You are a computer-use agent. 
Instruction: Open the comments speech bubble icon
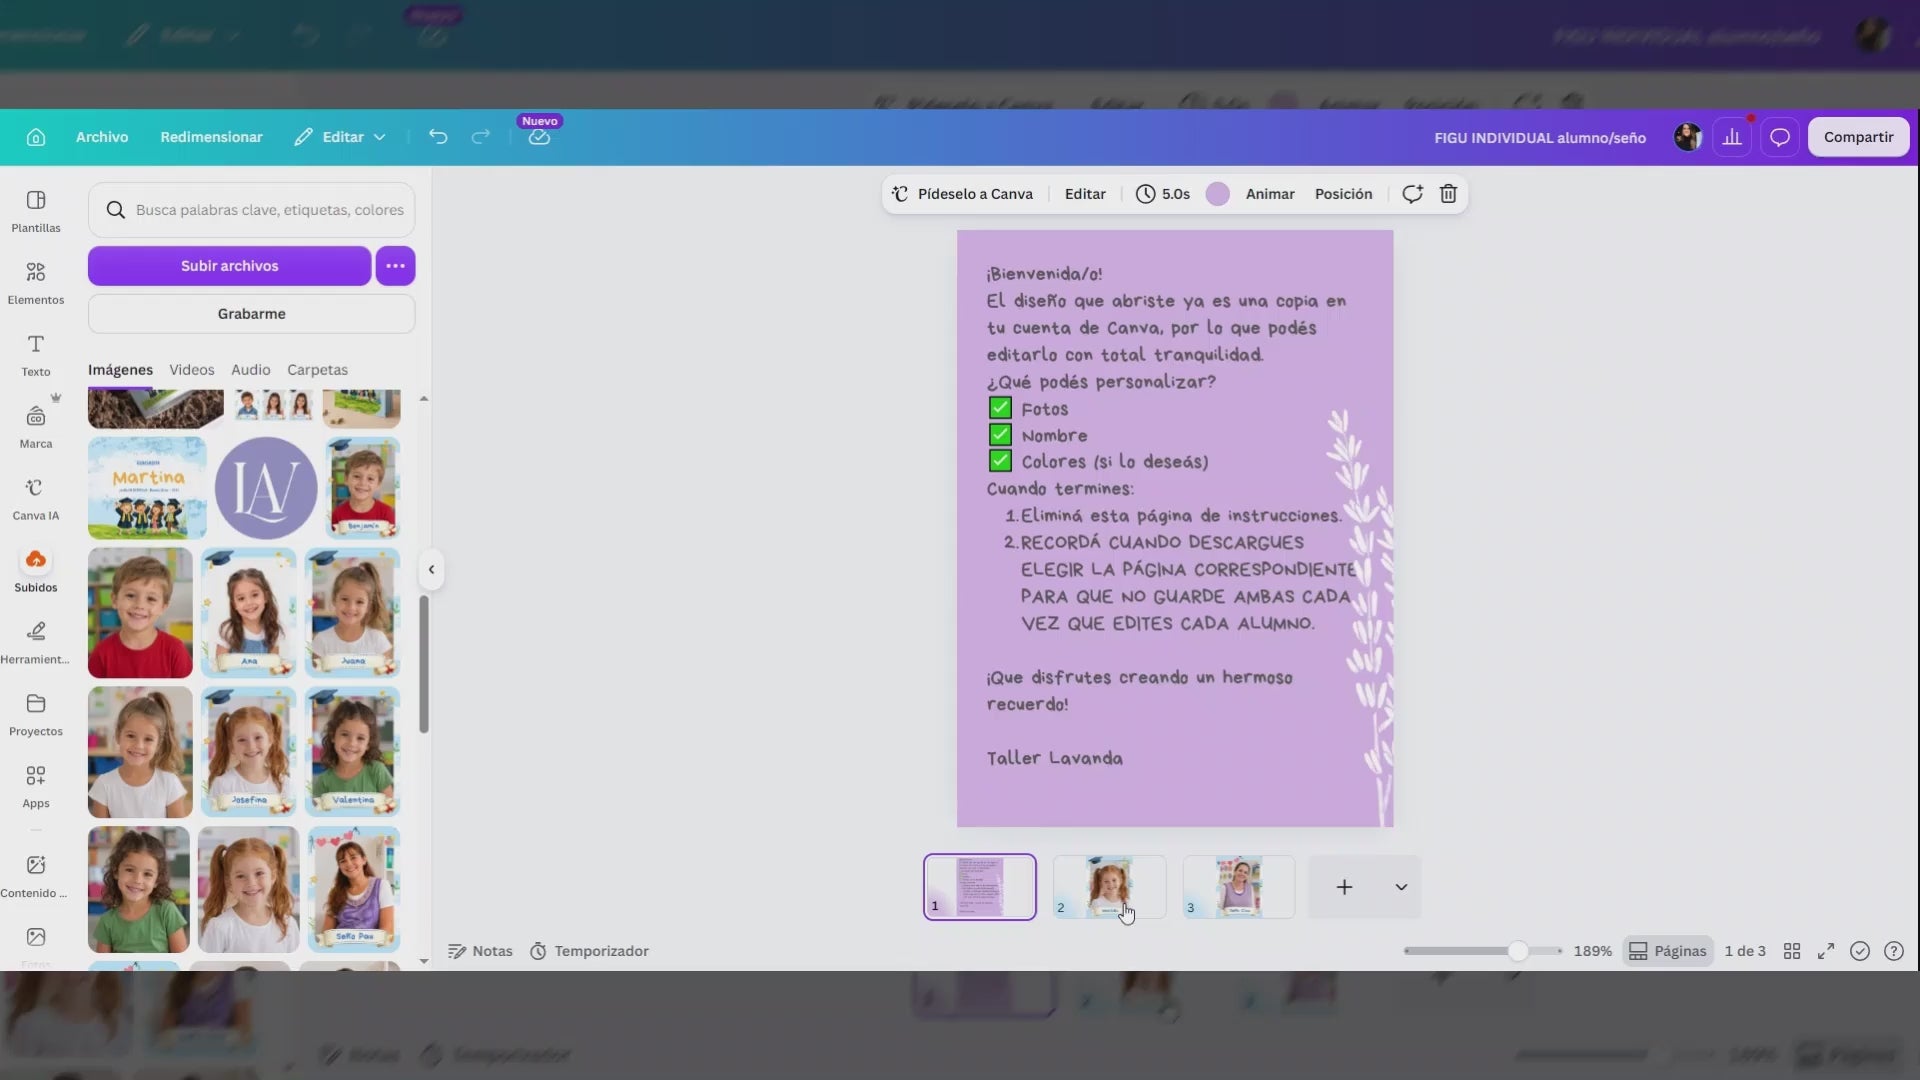[1780, 137]
